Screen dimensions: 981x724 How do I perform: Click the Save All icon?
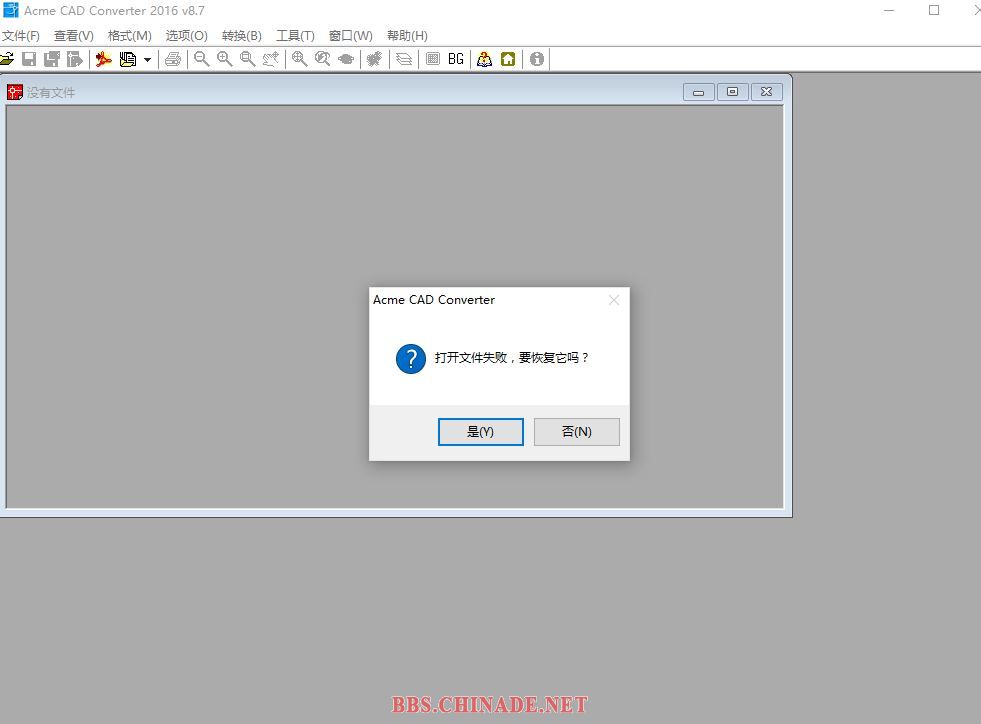[x=52, y=59]
